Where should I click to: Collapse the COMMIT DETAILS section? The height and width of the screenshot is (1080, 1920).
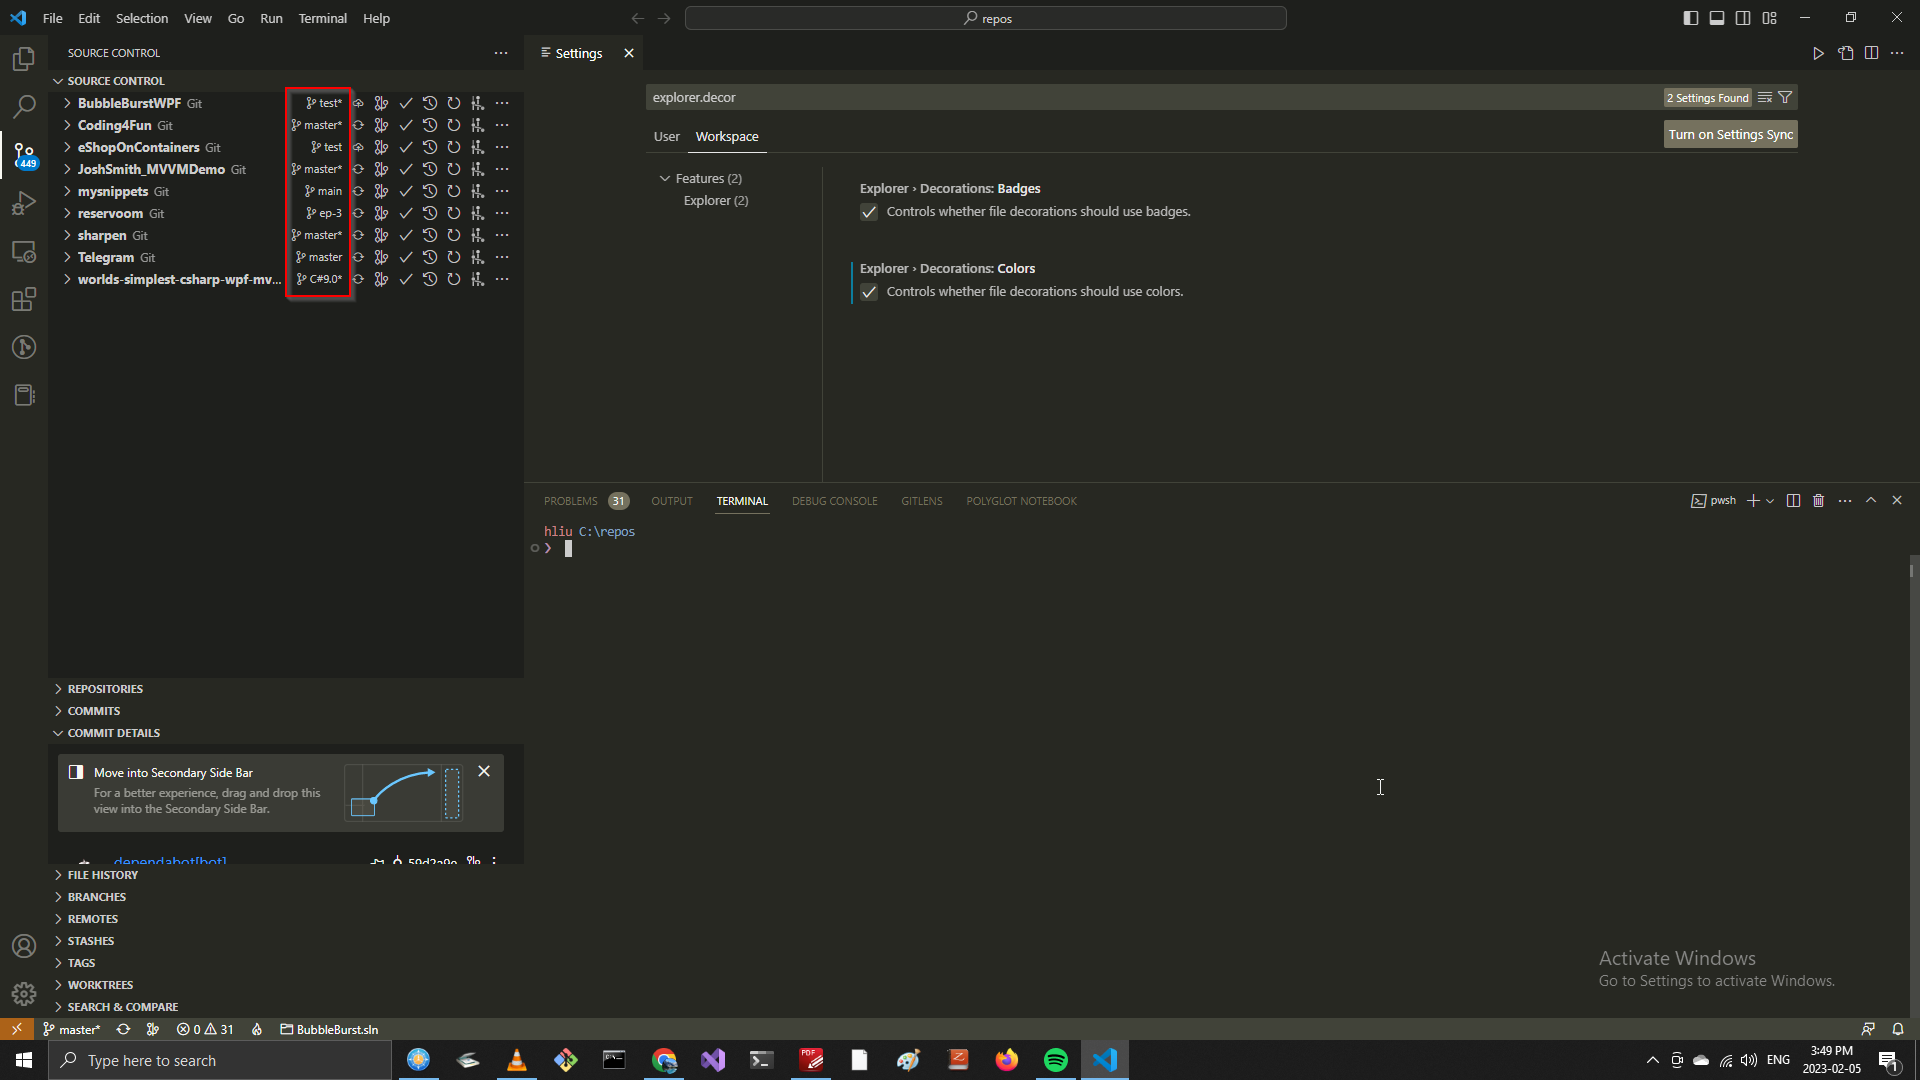tap(113, 733)
